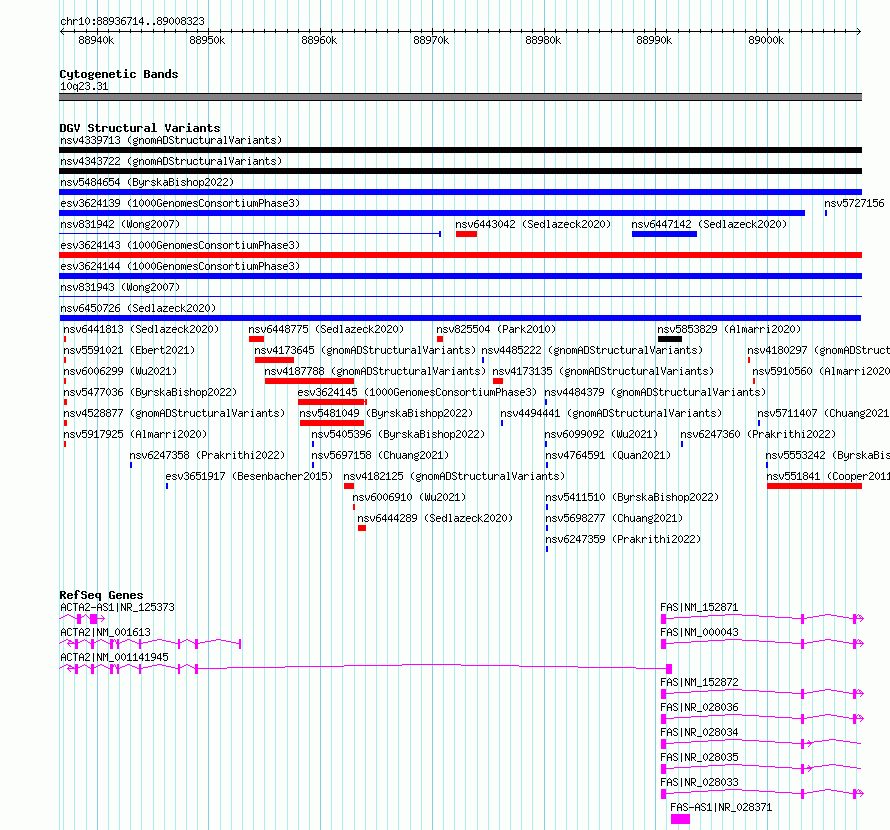Select esv3624143 variant label
The height and width of the screenshot is (830, 890).
[180, 245]
